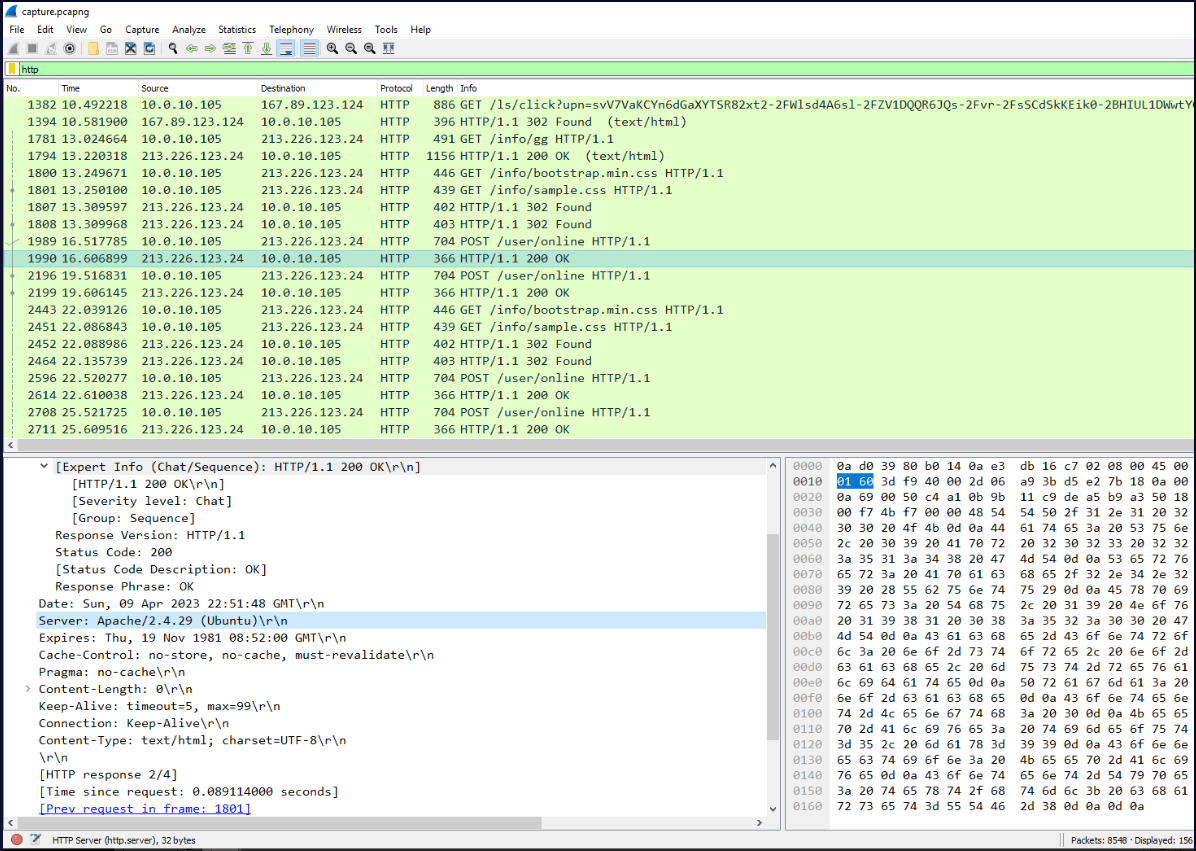Sort packets by Source column
1196x851 pixels.
[x=197, y=88]
